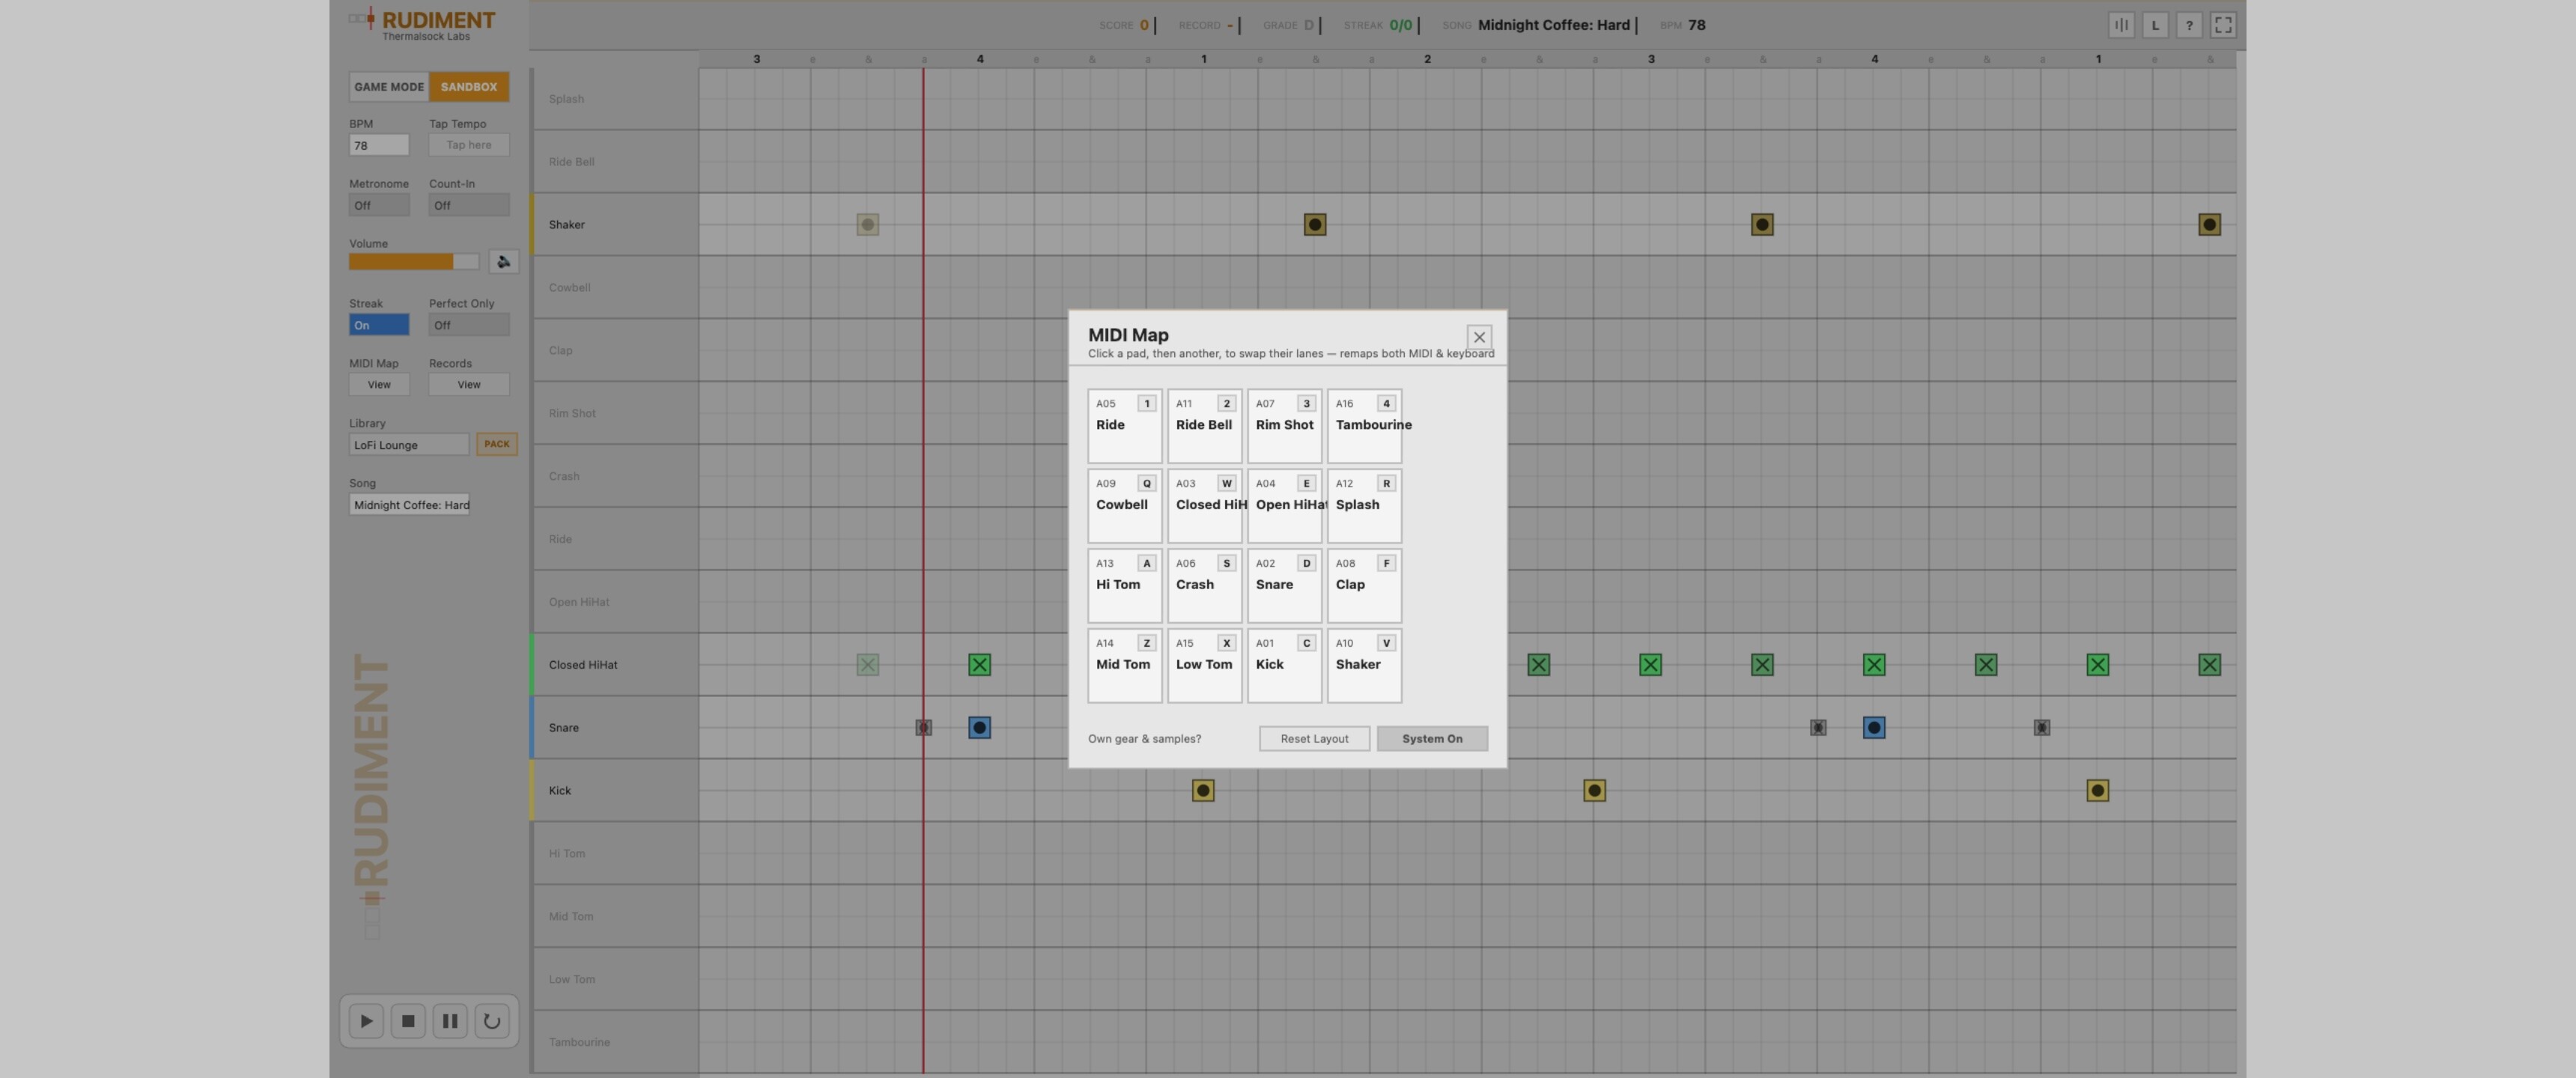Click Reset Layout button
Image resolution: width=2576 pixels, height=1078 pixels.
pos(1314,738)
